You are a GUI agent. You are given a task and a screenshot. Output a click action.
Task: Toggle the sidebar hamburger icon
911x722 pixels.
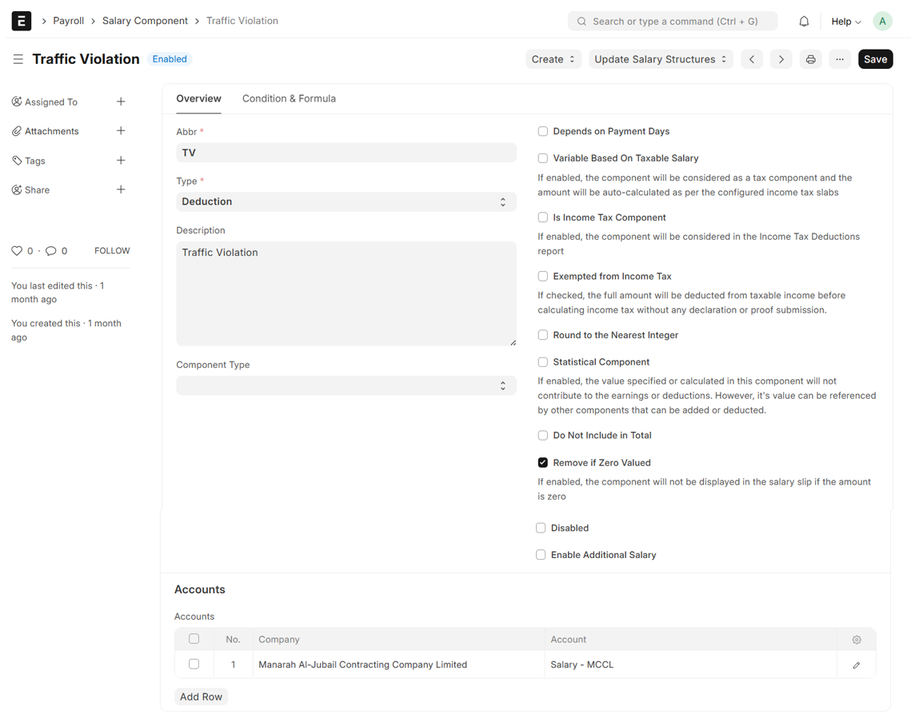pyautogui.click(x=18, y=59)
